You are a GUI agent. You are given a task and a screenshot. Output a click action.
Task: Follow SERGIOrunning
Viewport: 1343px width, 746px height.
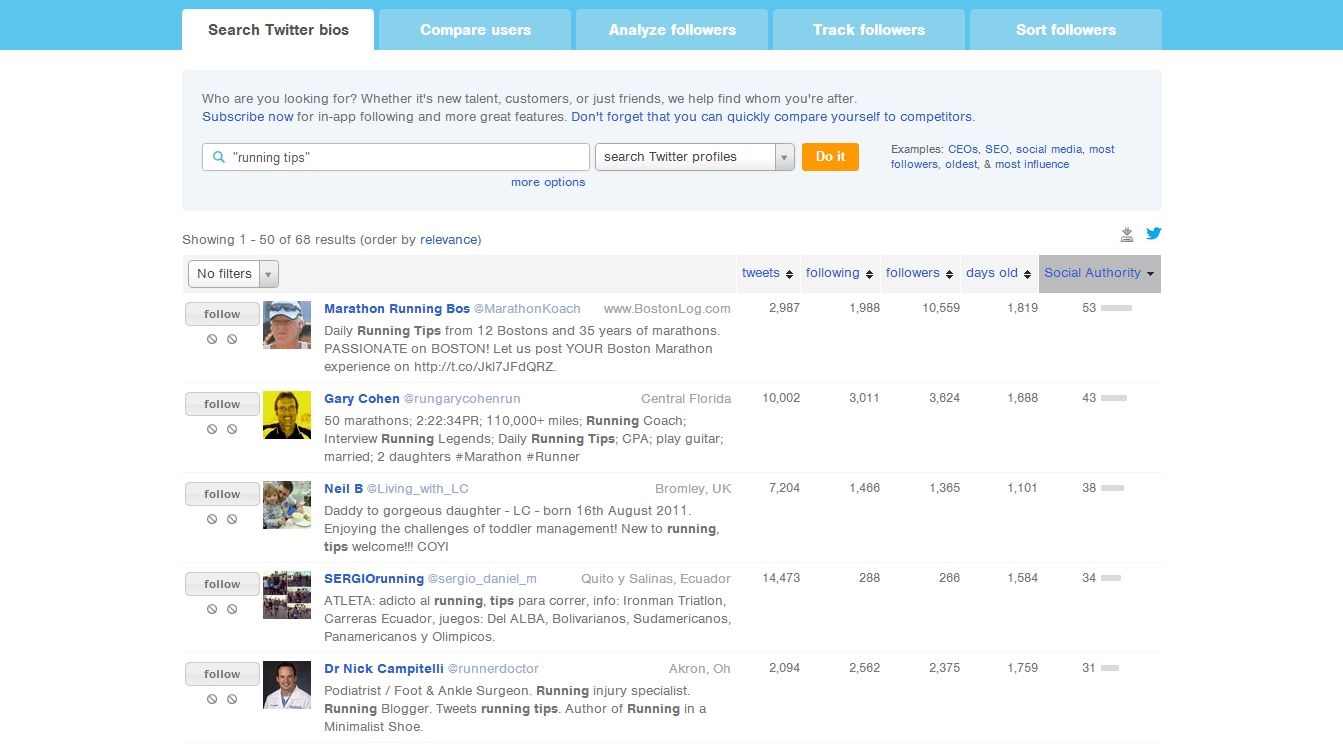(x=222, y=584)
